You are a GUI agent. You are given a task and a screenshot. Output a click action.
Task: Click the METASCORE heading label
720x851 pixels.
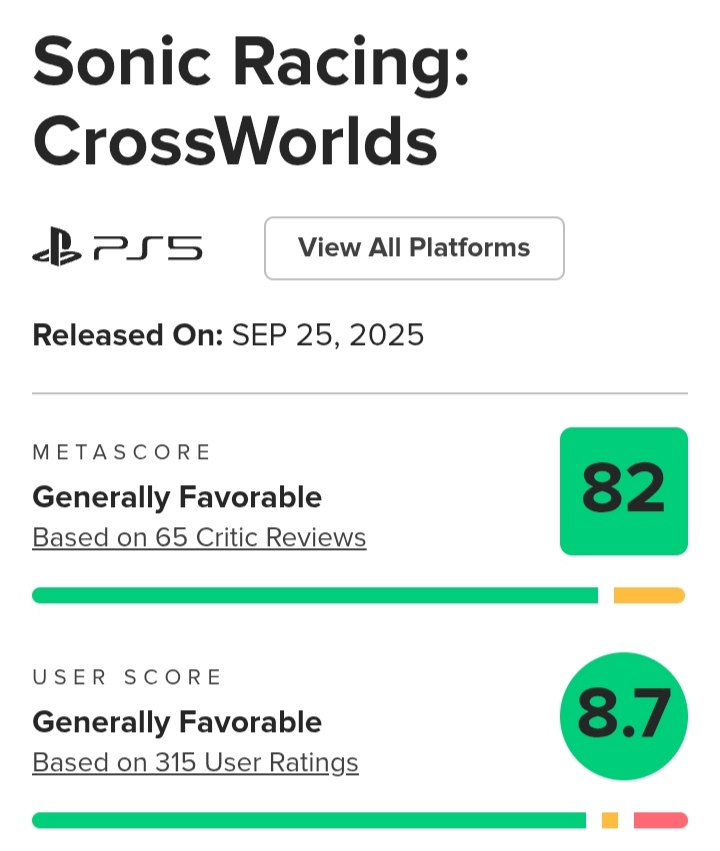122,452
